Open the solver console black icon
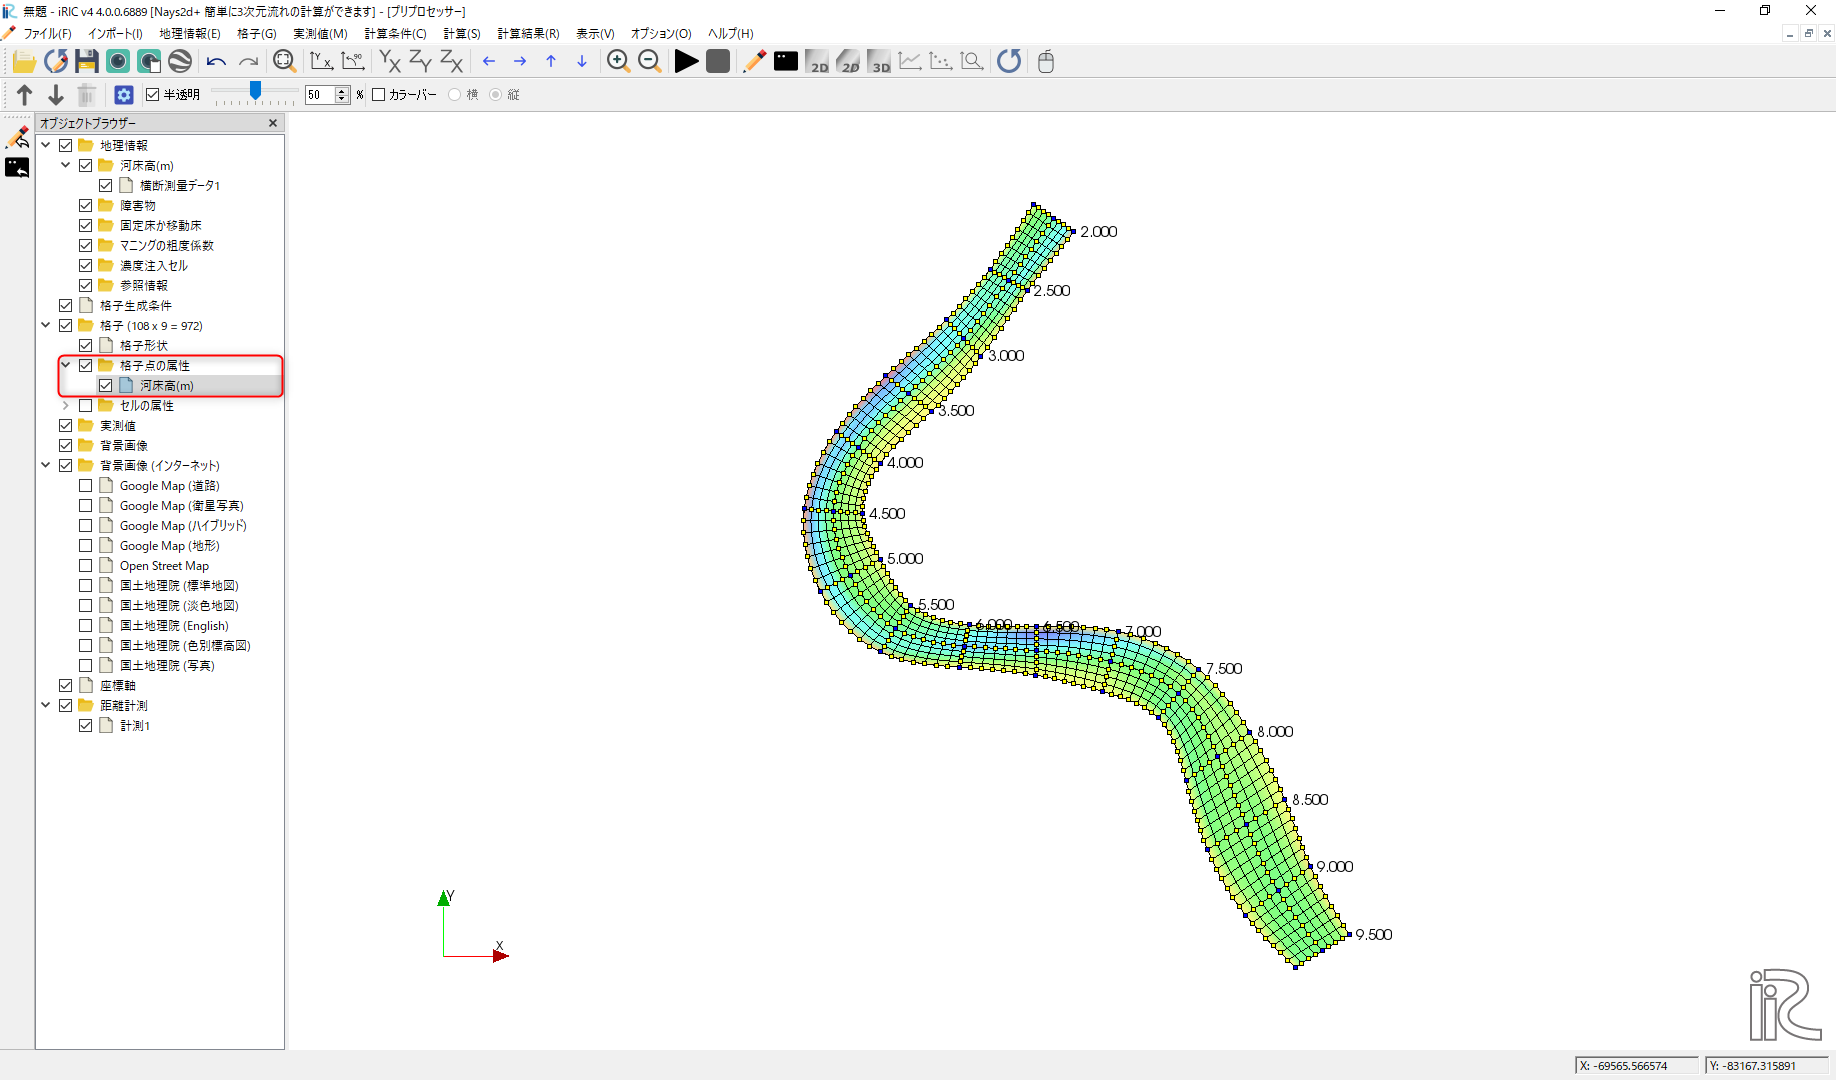Screen dimensions: 1836x1080 pos(786,62)
